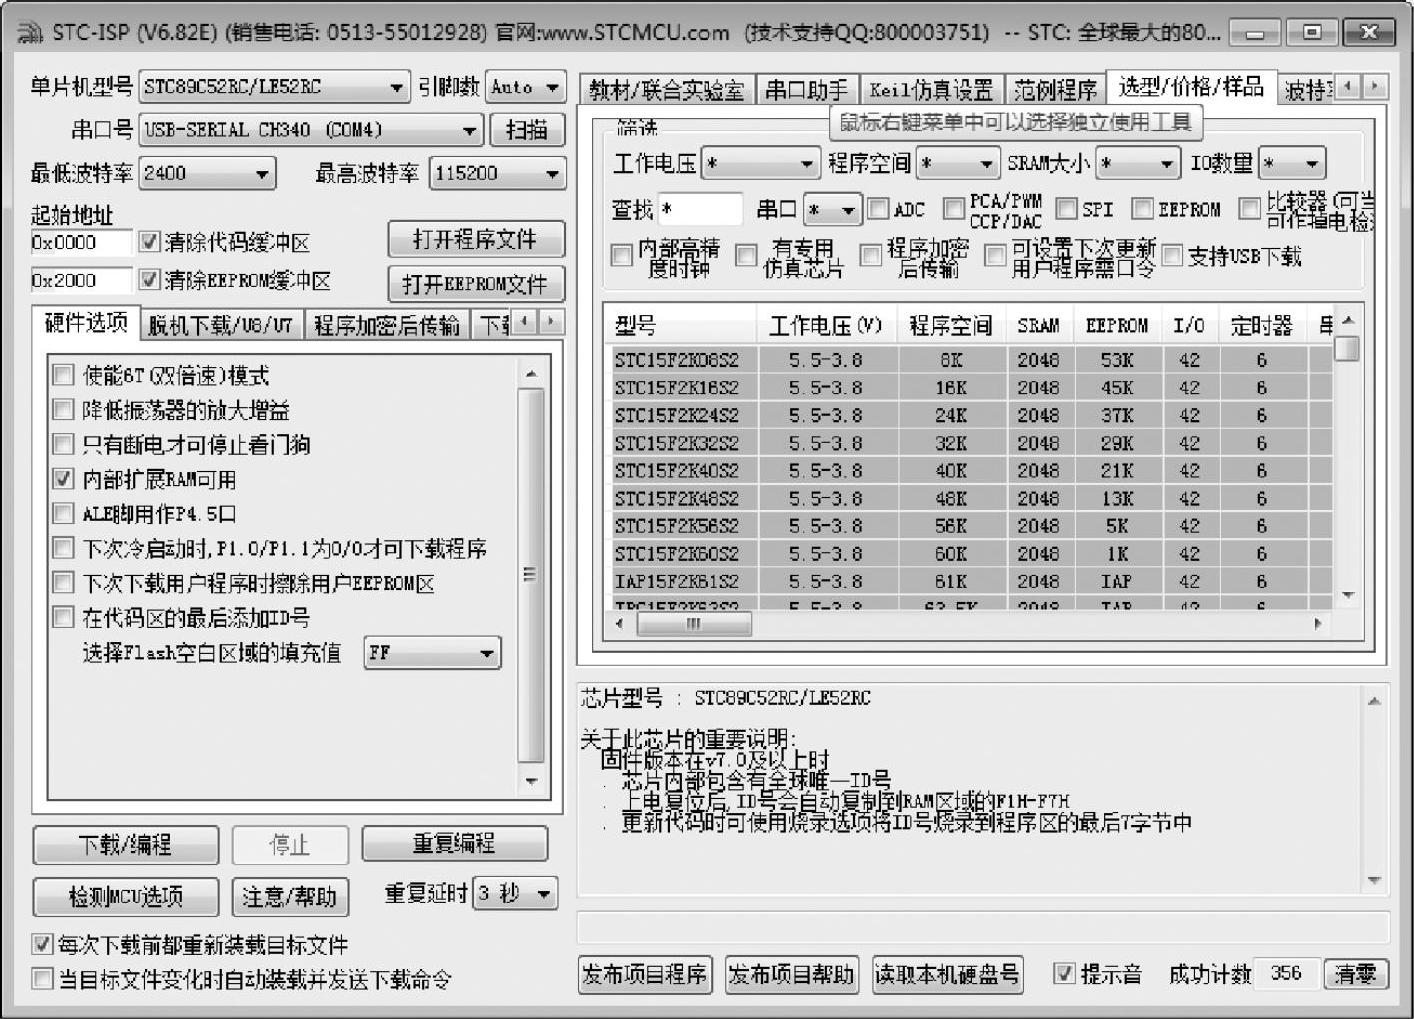This screenshot has width=1414, height=1019.
Task: Open the 串口 filter dropdown
Action: pos(832,210)
